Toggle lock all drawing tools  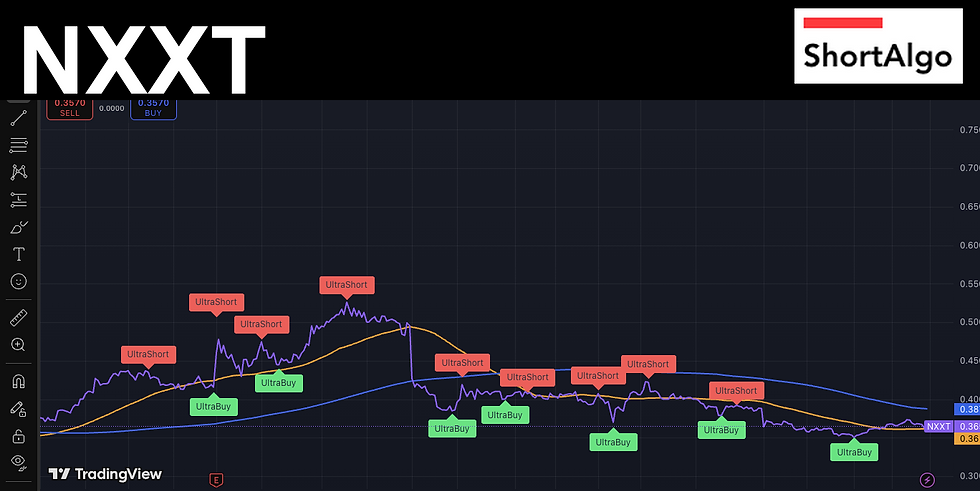pyautogui.click(x=18, y=435)
